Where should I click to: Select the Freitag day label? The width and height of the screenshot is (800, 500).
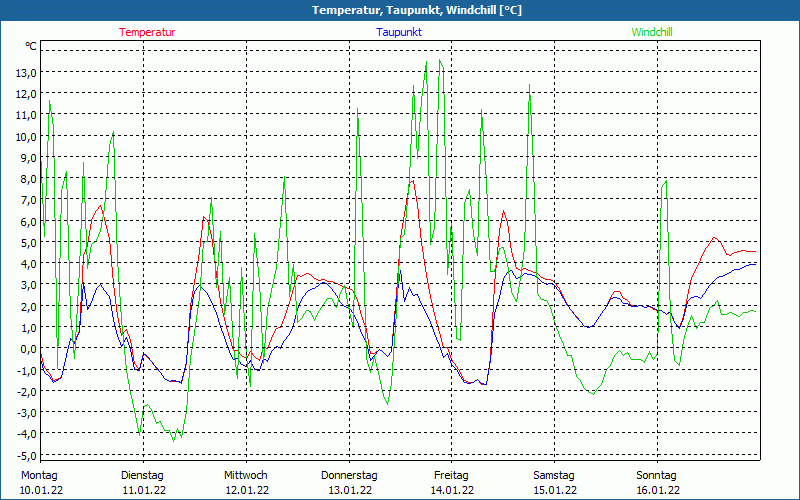coord(451,475)
